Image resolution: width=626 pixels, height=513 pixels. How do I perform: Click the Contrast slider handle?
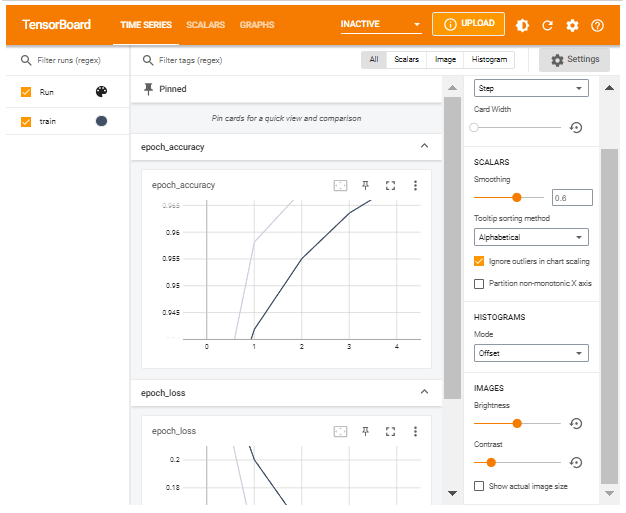[x=491, y=463]
